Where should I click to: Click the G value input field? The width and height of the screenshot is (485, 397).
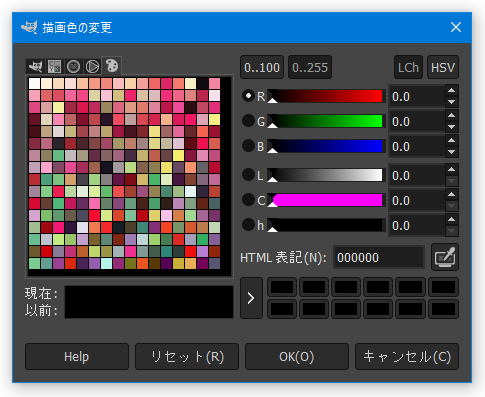coord(417,121)
